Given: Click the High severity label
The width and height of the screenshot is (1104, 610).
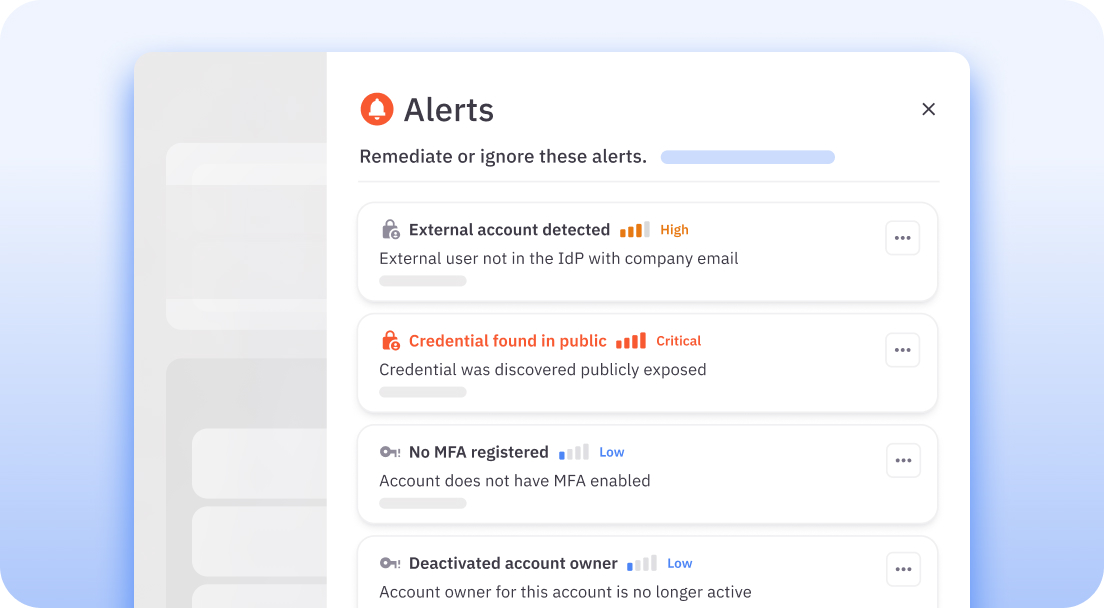Looking at the screenshot, I should pos(674,229).
